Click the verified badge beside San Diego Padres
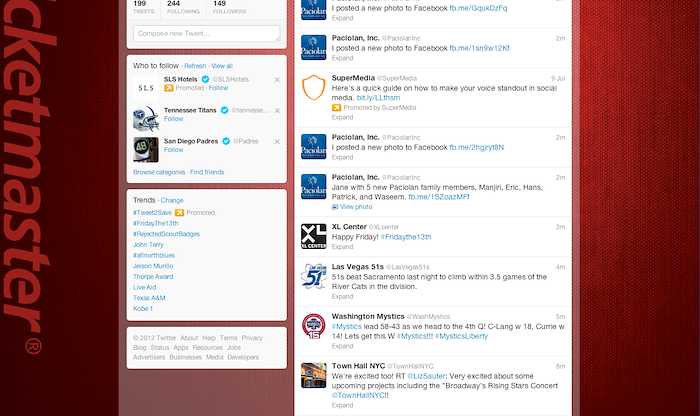700x416 pixels. [x=226, y=141]
